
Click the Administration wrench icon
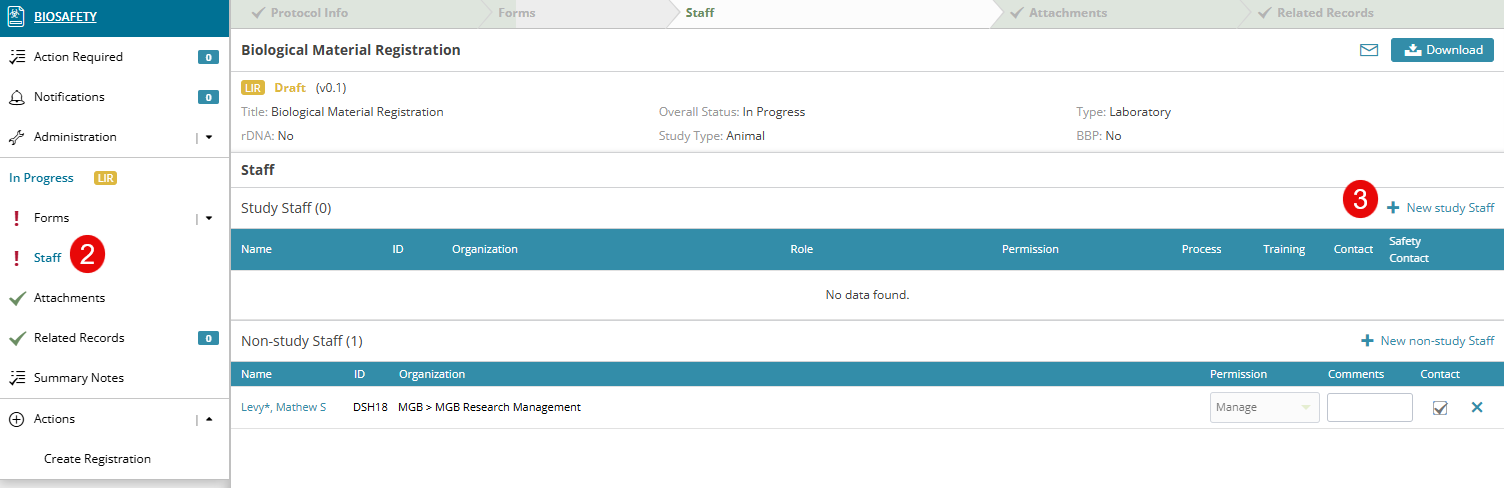[x=16, y=137]
